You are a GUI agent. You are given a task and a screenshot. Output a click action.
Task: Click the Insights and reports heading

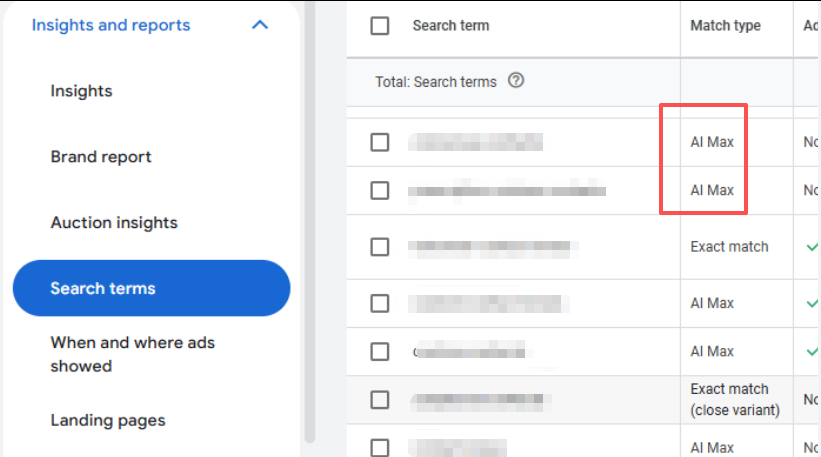111,25
